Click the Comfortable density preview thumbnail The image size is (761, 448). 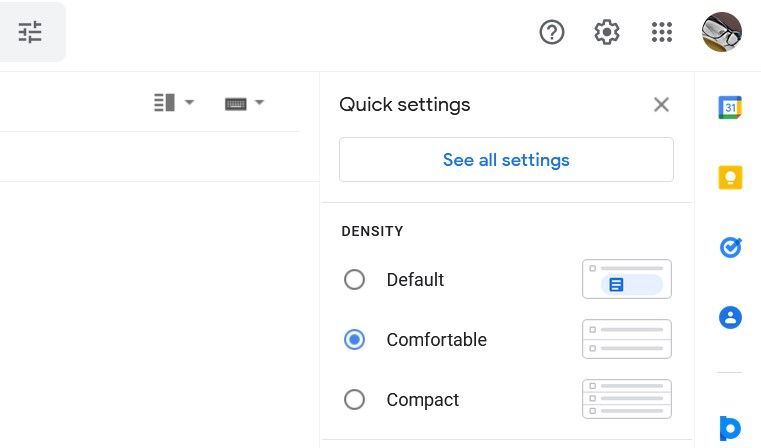point(627,340)
